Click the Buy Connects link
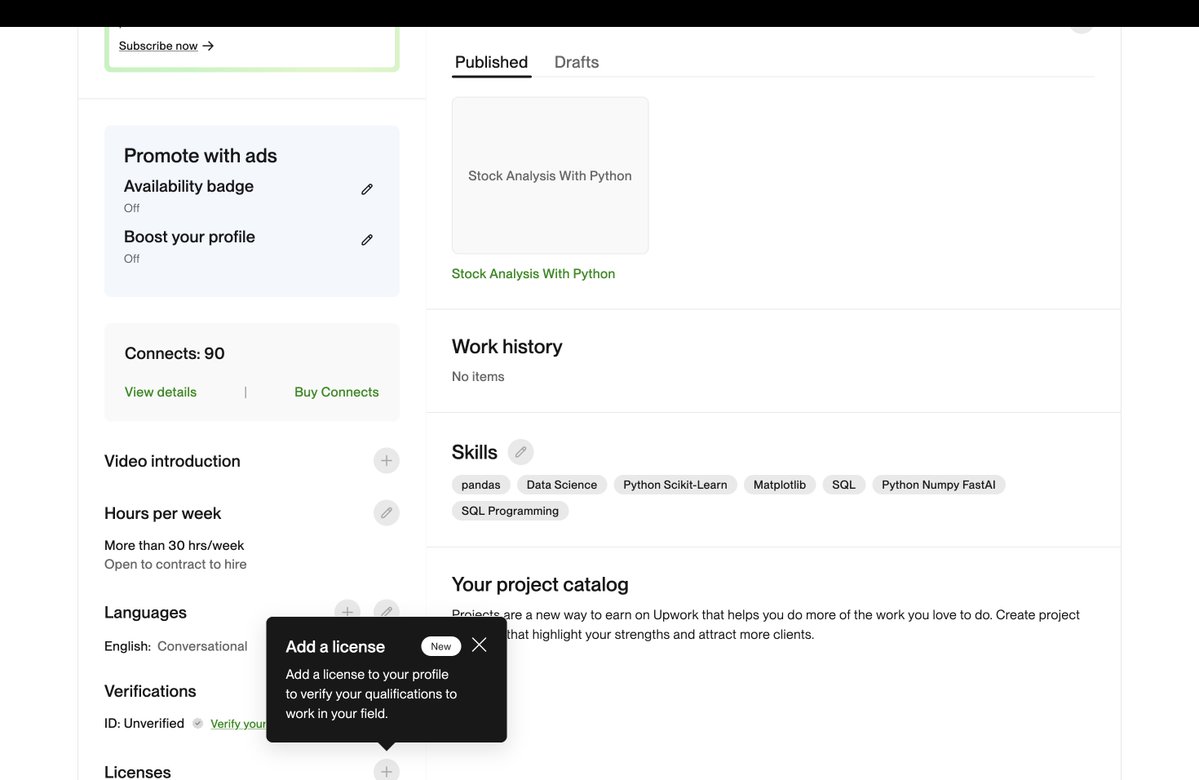The image size is (1199, 780). tap(336, 392)
